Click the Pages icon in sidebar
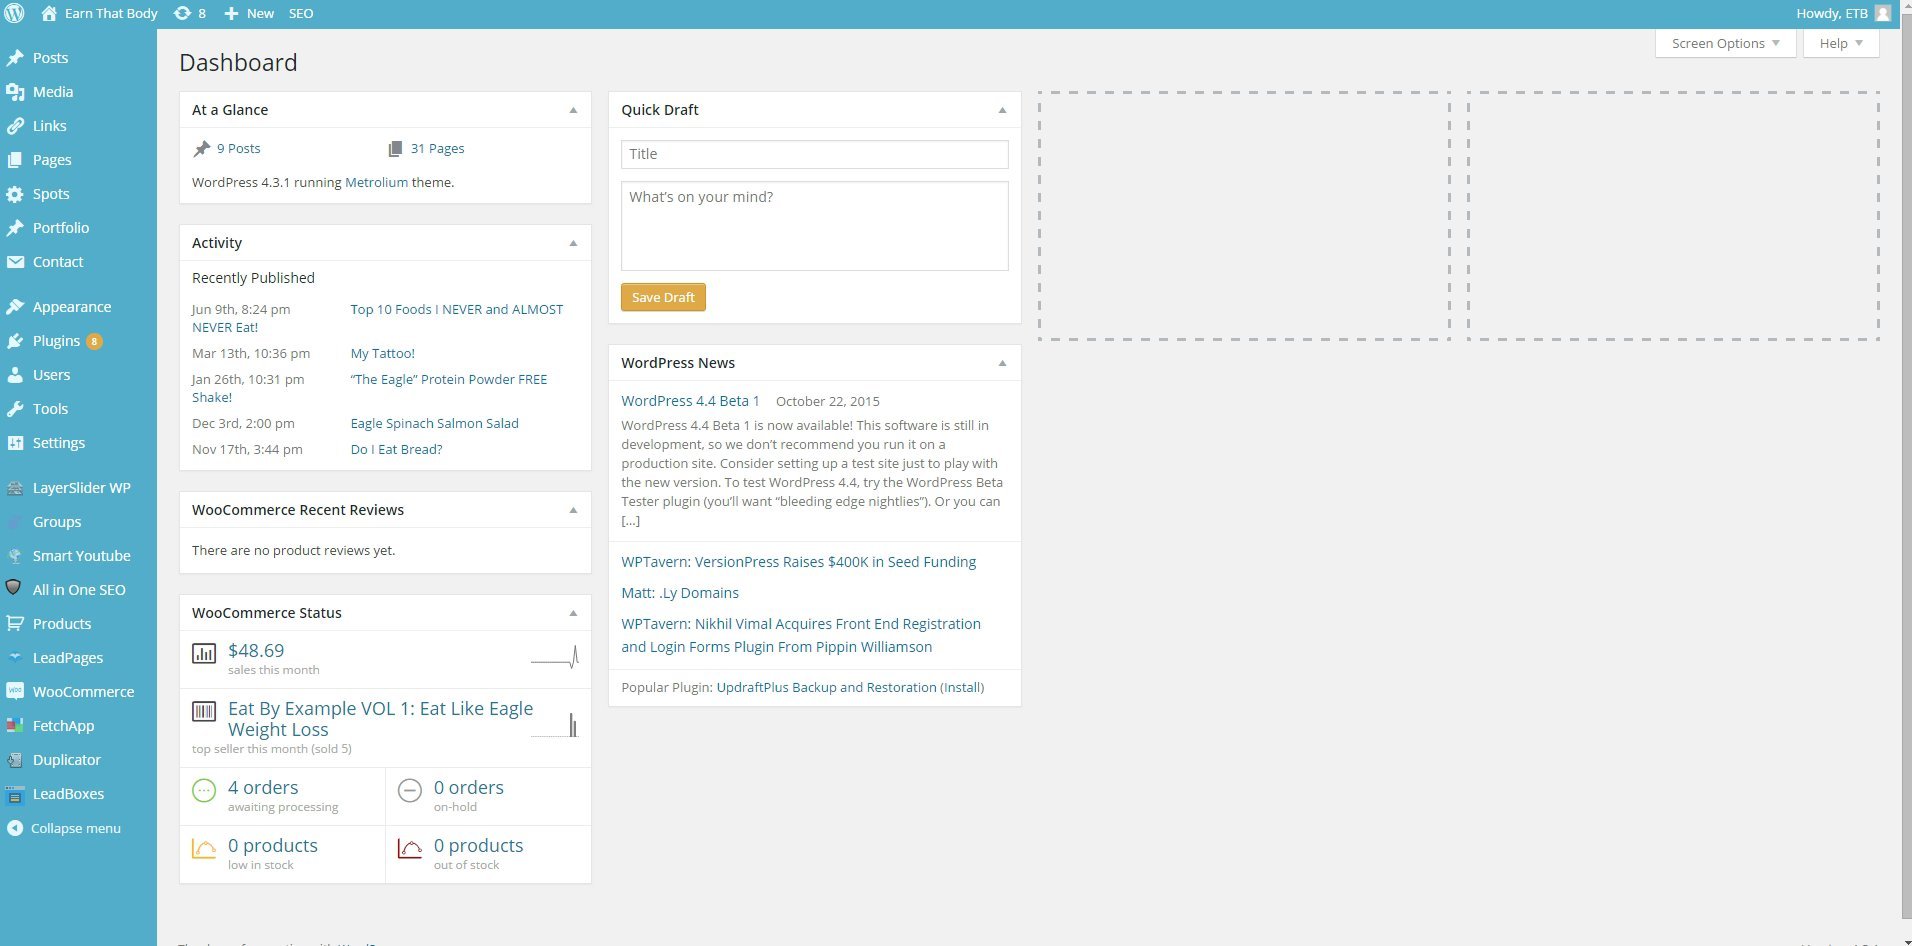This screenshot has height=946, width=1912. 15,160
